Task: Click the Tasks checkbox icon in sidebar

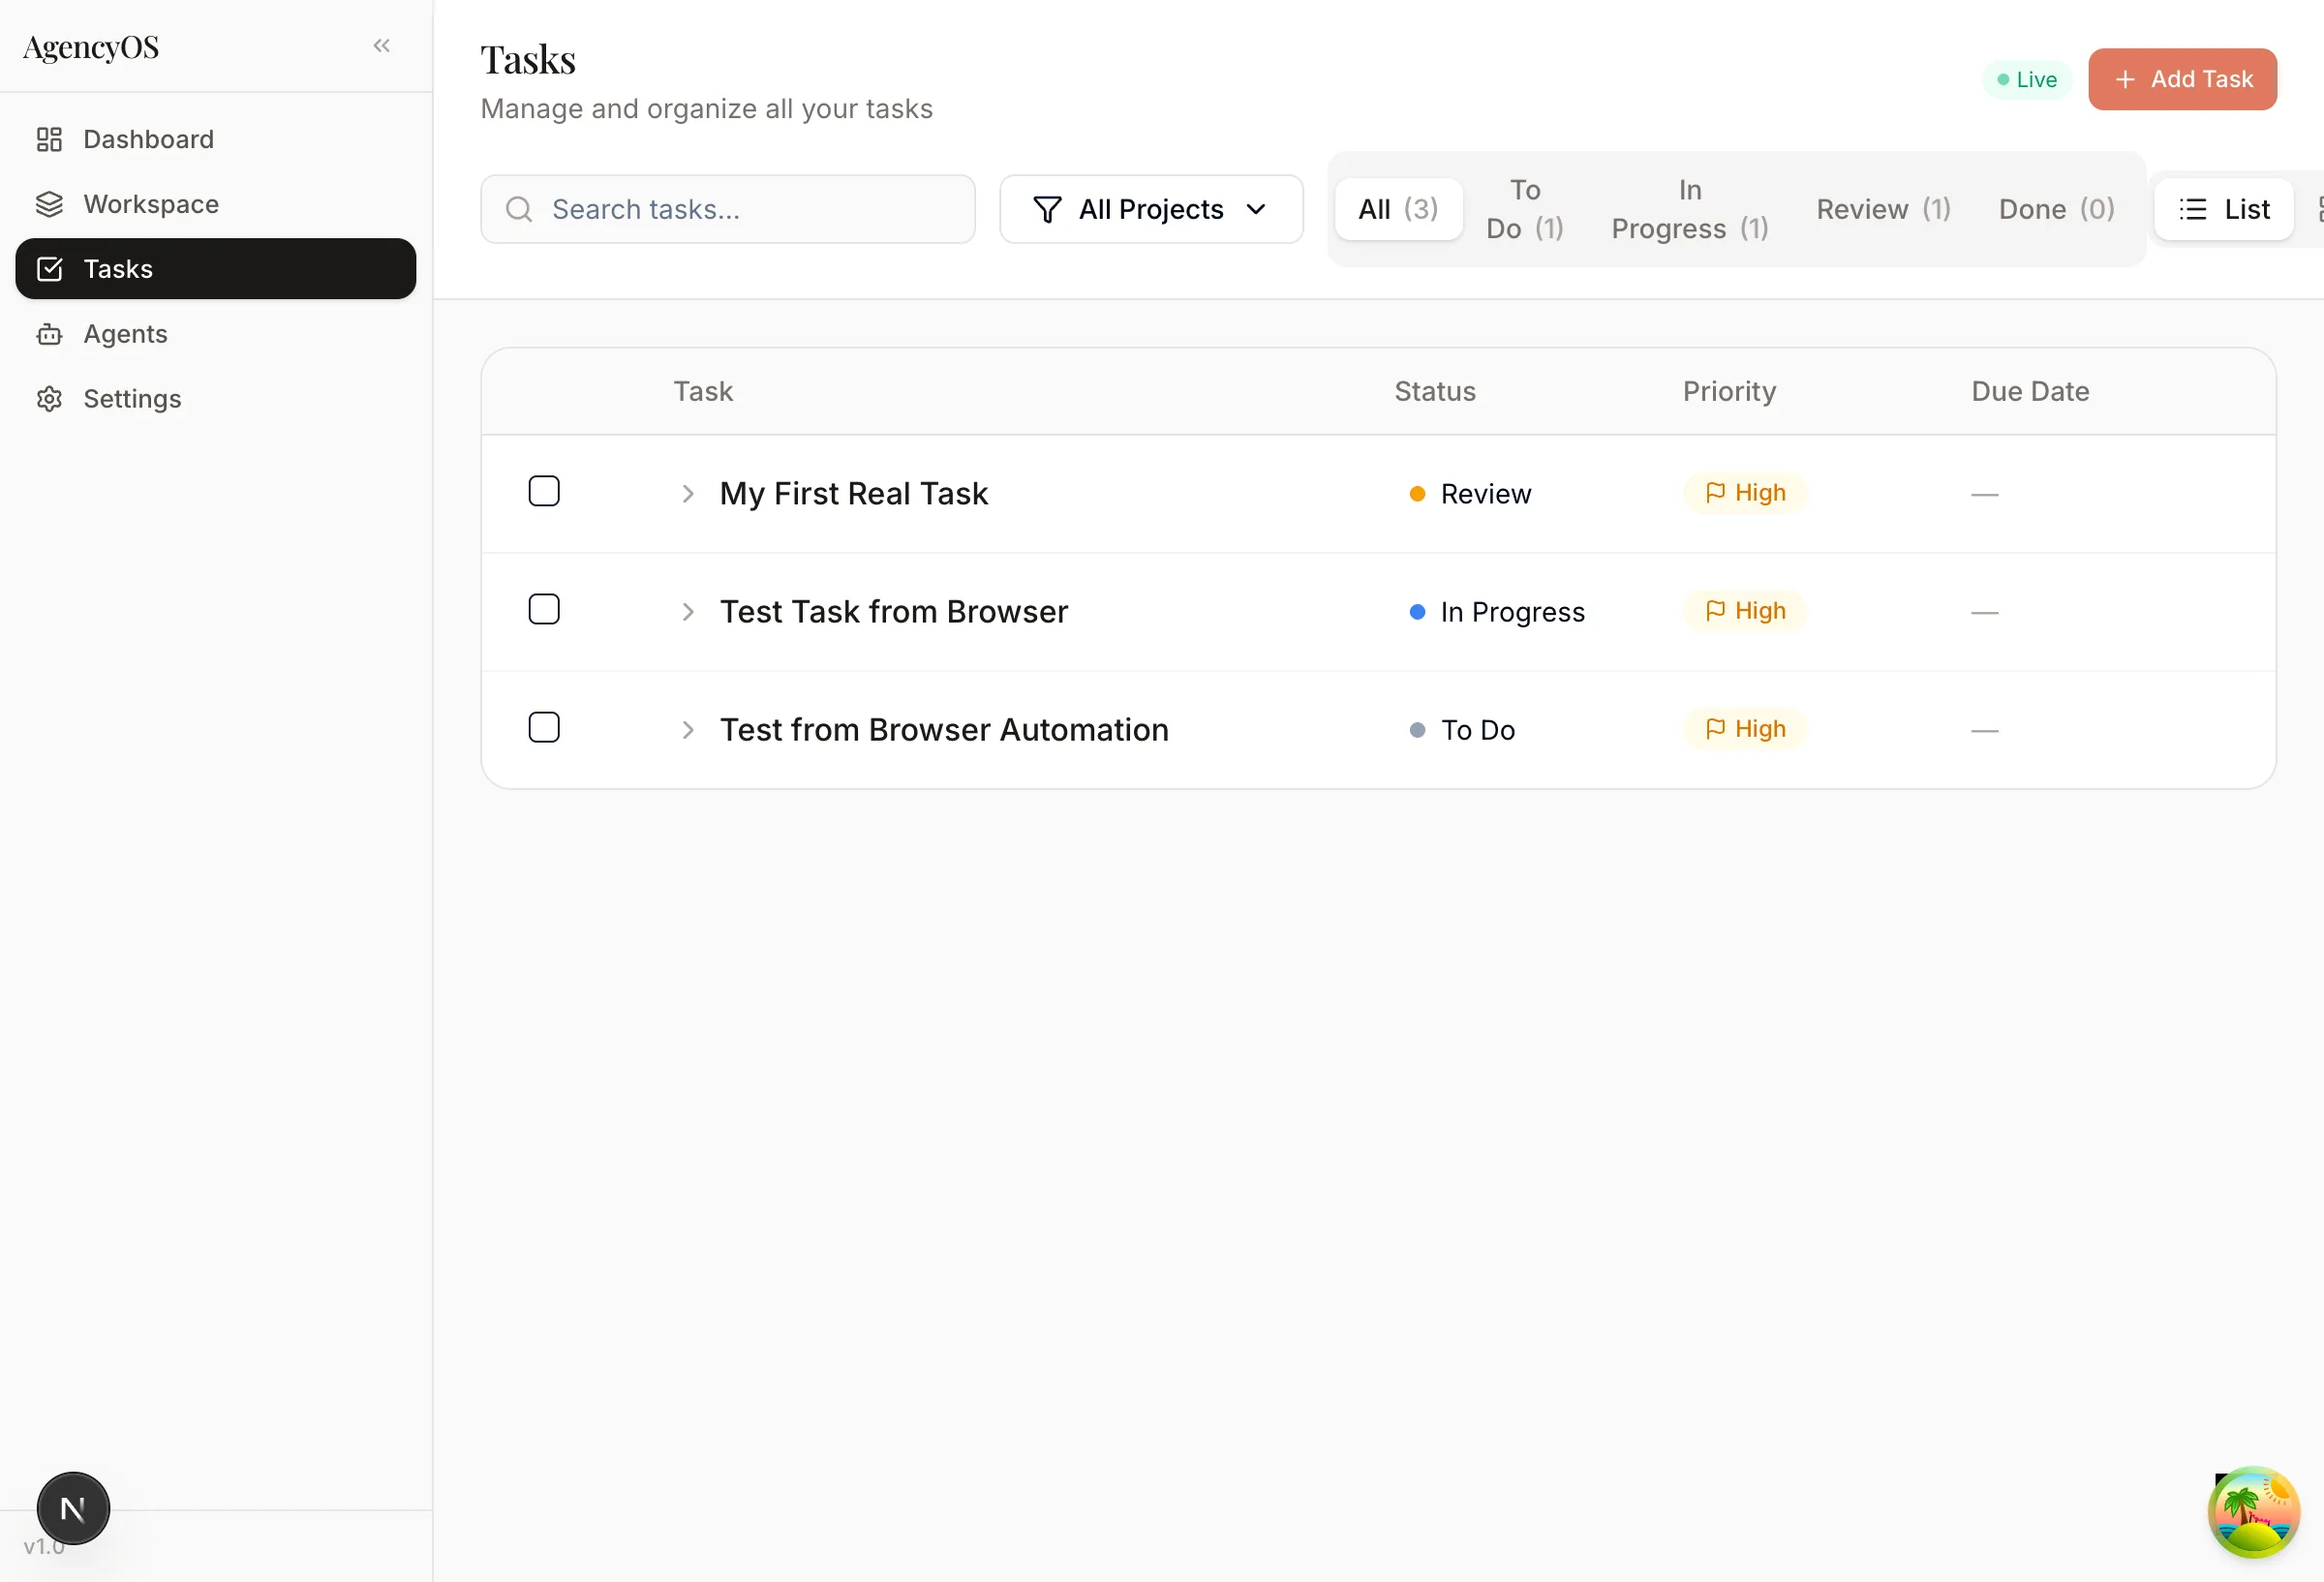Action: pyautogui.click(x=50, y=269)
